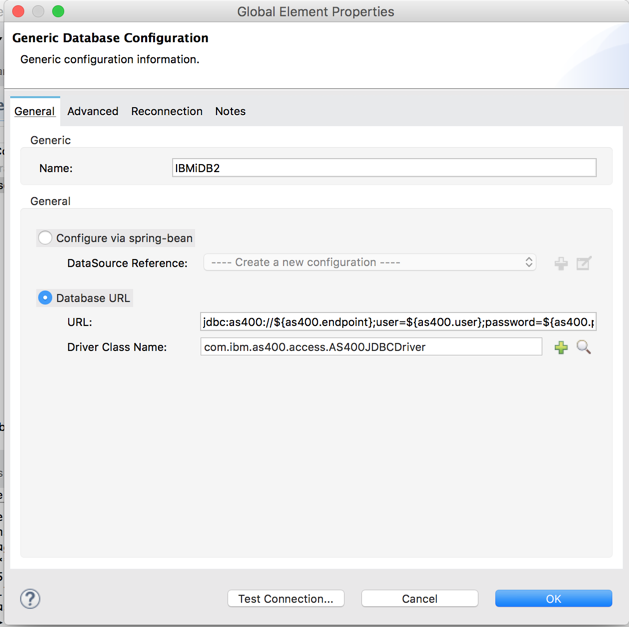
Task: Open the DataSource Reference dropdown
Action: click(x=370, y=262)
